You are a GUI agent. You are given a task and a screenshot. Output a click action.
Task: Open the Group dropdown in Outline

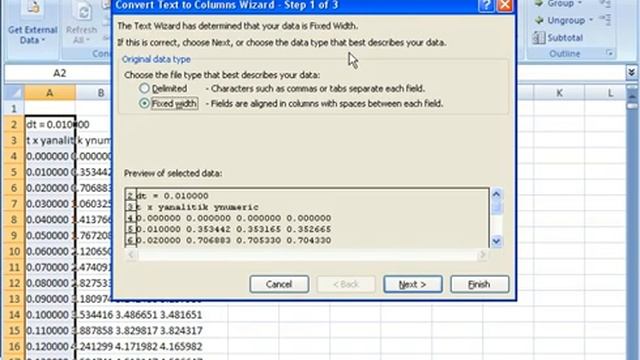click(579, 4)
